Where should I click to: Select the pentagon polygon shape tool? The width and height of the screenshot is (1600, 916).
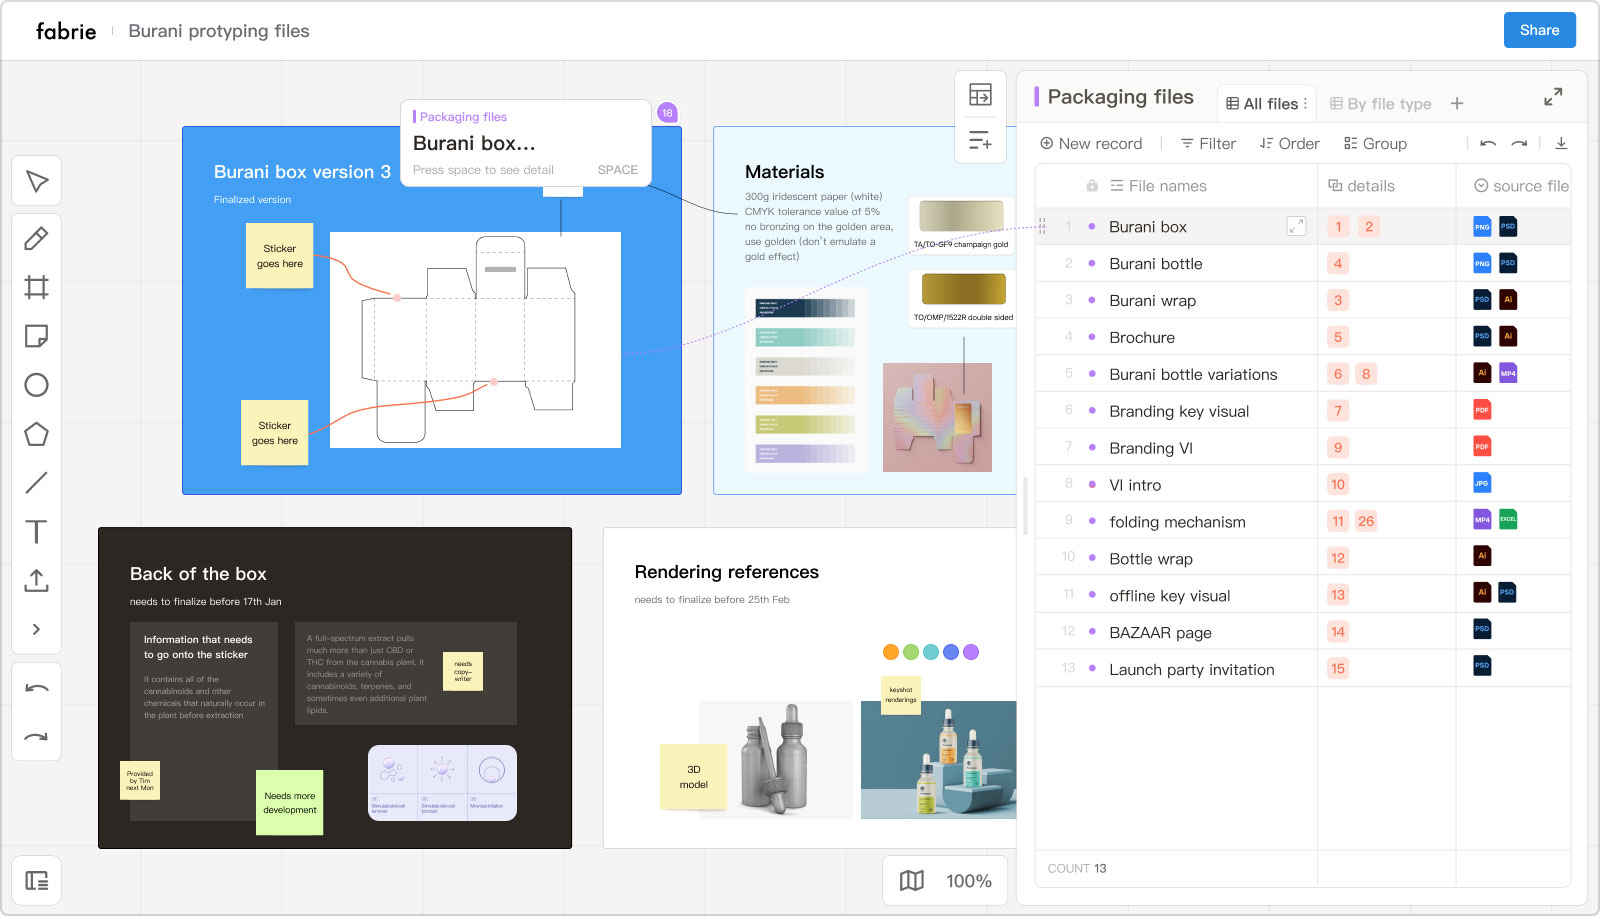point(37,434)
